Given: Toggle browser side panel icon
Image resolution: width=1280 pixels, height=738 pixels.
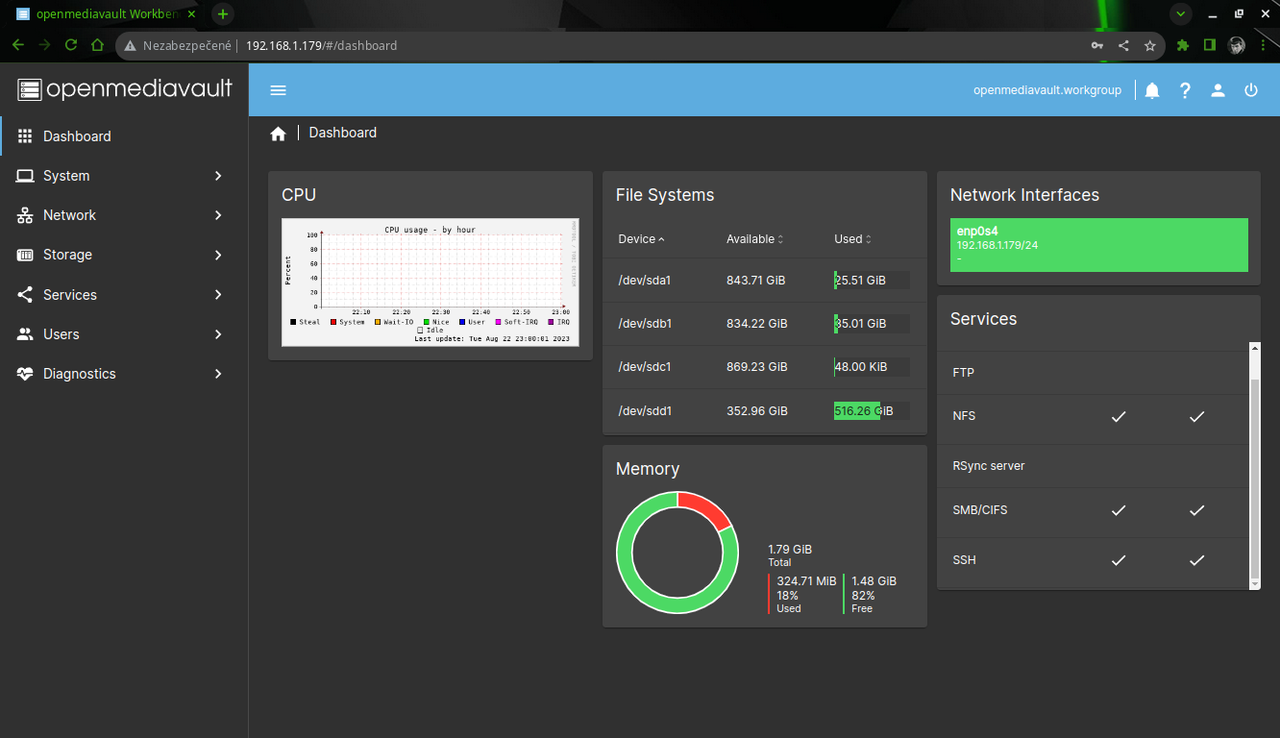Looking at the screenshot, I should (1210, 45).
